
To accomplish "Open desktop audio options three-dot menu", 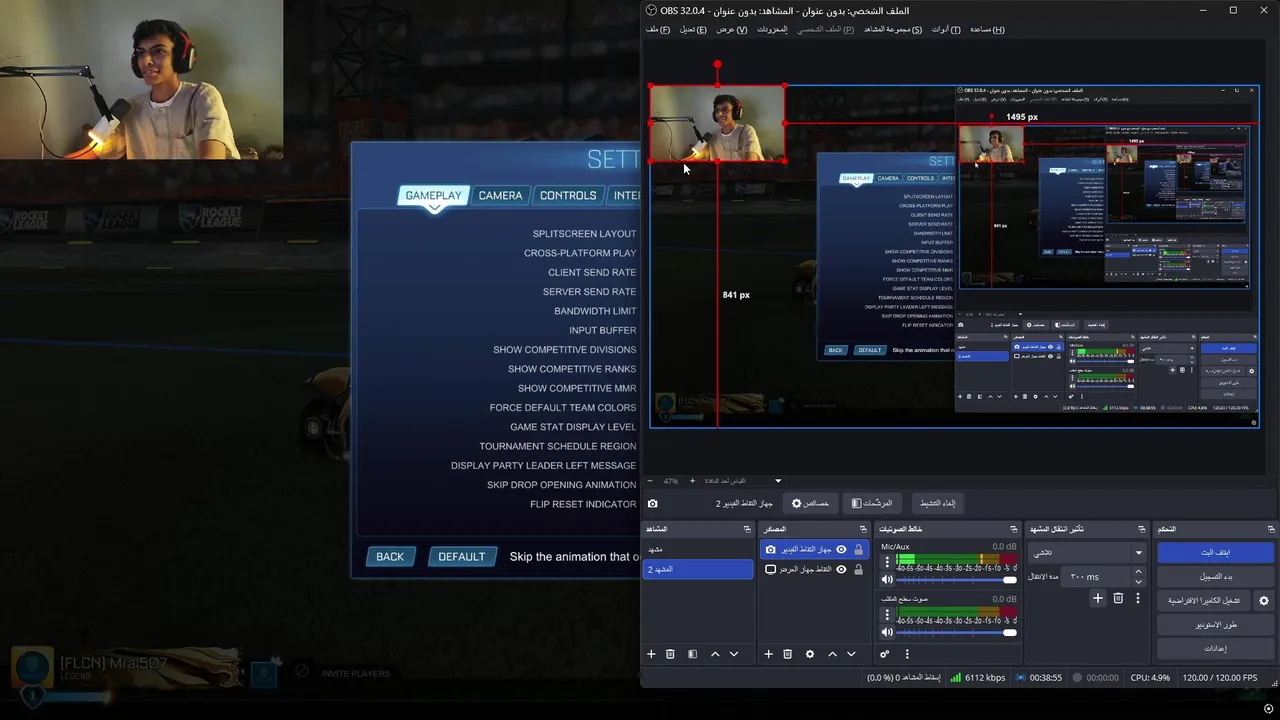I will tap(887, 614).
